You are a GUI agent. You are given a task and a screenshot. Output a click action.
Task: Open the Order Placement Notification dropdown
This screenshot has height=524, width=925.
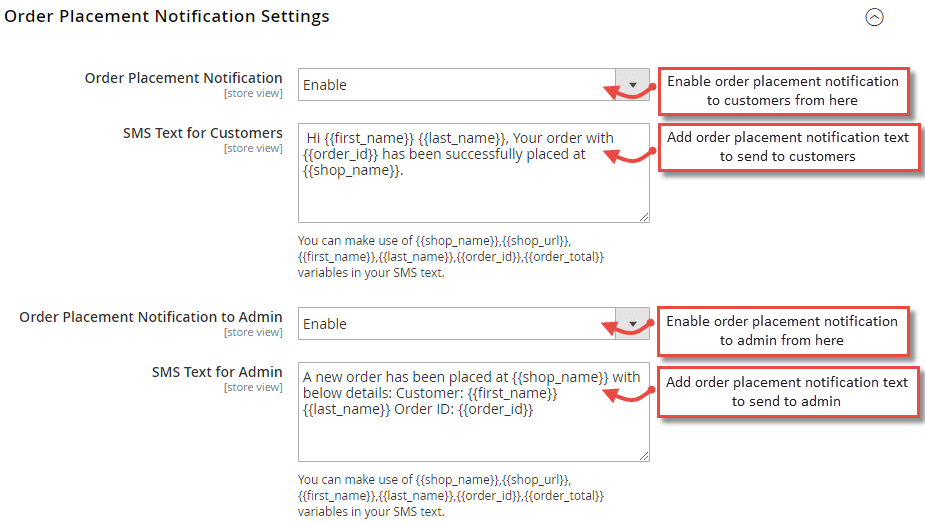click(x=473, y=85)
